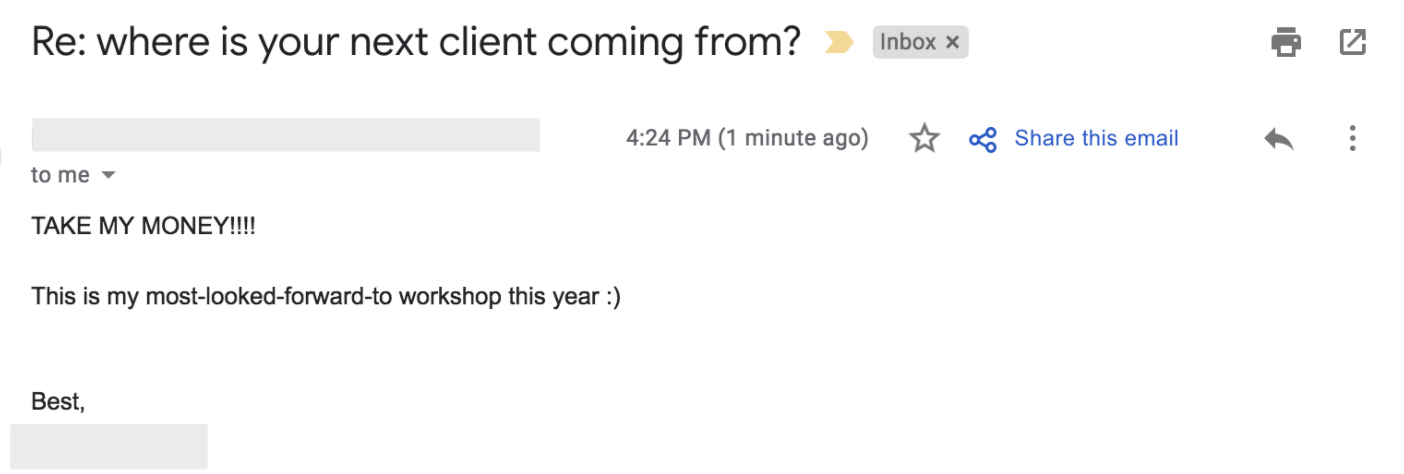Expand recipient details arrow beside to me
This screenshot has width=1404, height=474.
click(108, 176)
